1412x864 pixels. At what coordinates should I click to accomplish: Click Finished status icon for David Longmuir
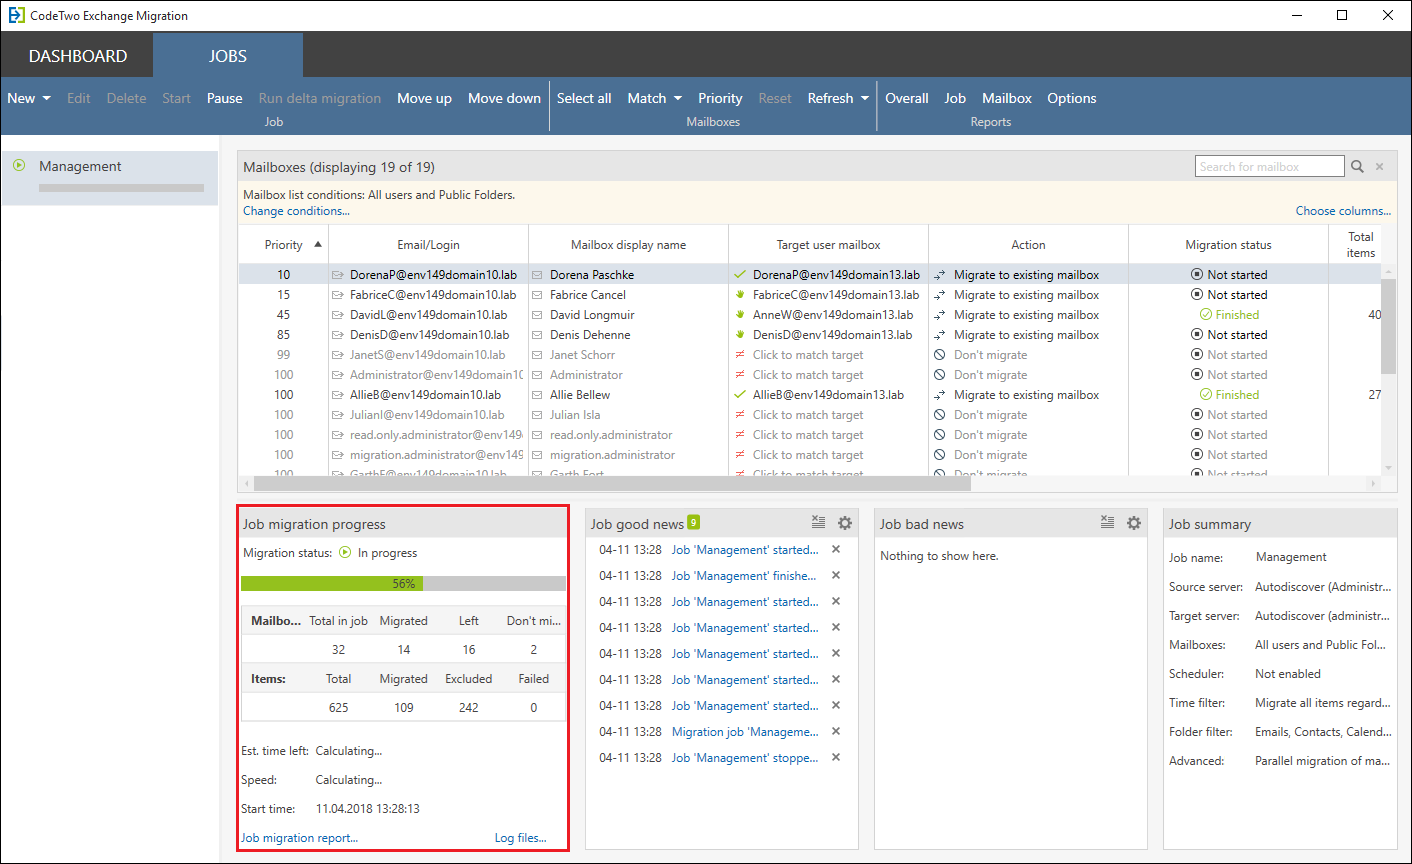[1206, 315]
